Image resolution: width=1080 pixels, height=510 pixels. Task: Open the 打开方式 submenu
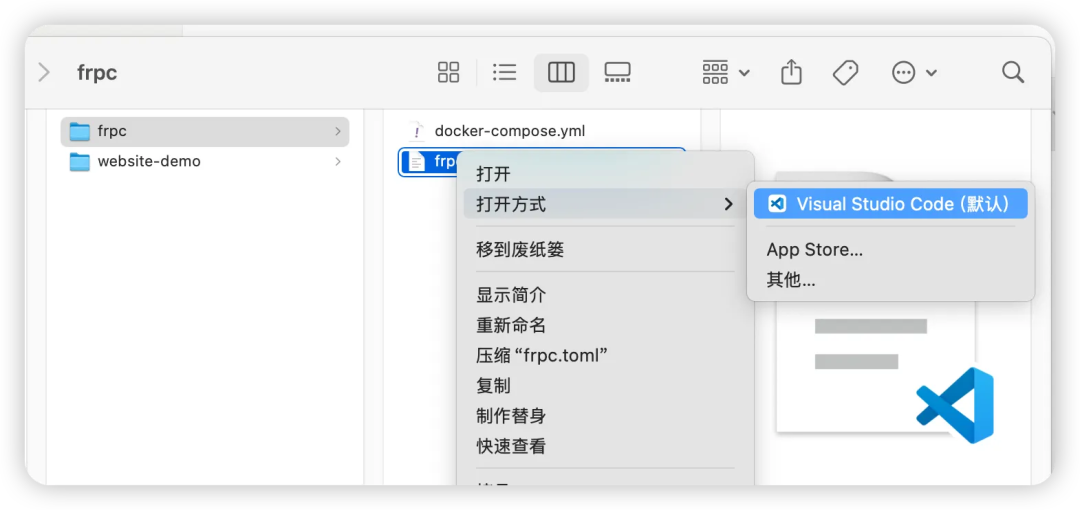click(605, 204)
